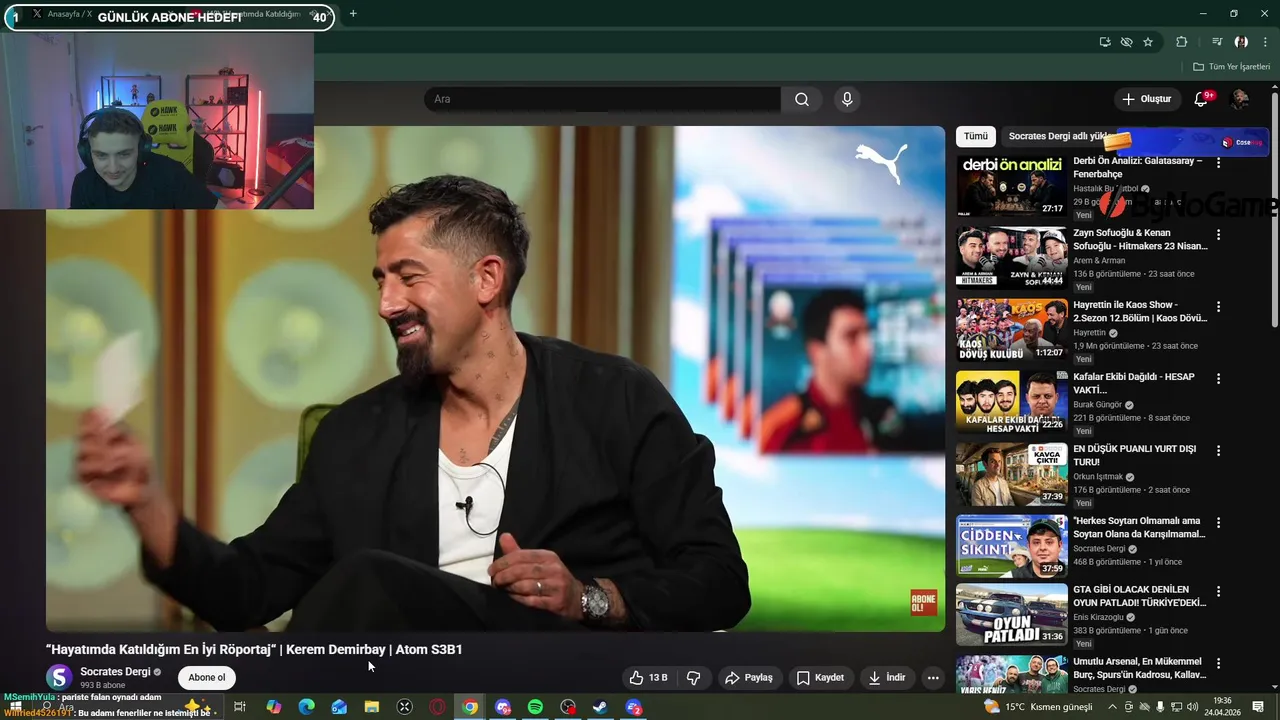Open Chrome profile avatar in toolbar
The width and height of the screenshot is (1280, 720).
[1241, 42]
